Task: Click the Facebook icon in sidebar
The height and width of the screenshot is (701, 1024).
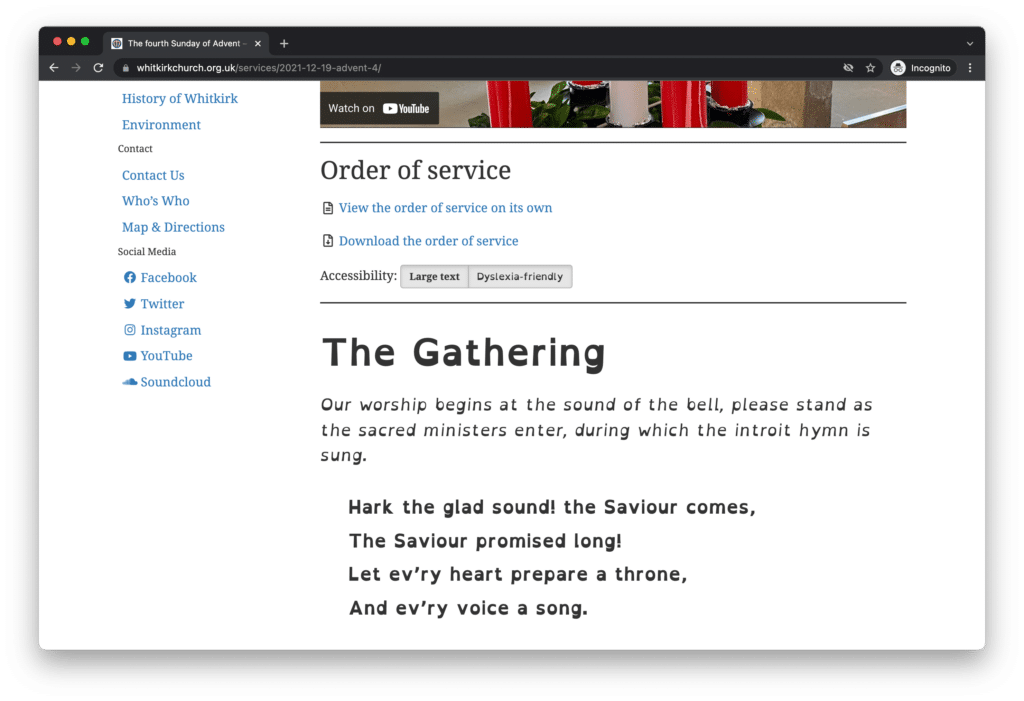Action: 130,278
